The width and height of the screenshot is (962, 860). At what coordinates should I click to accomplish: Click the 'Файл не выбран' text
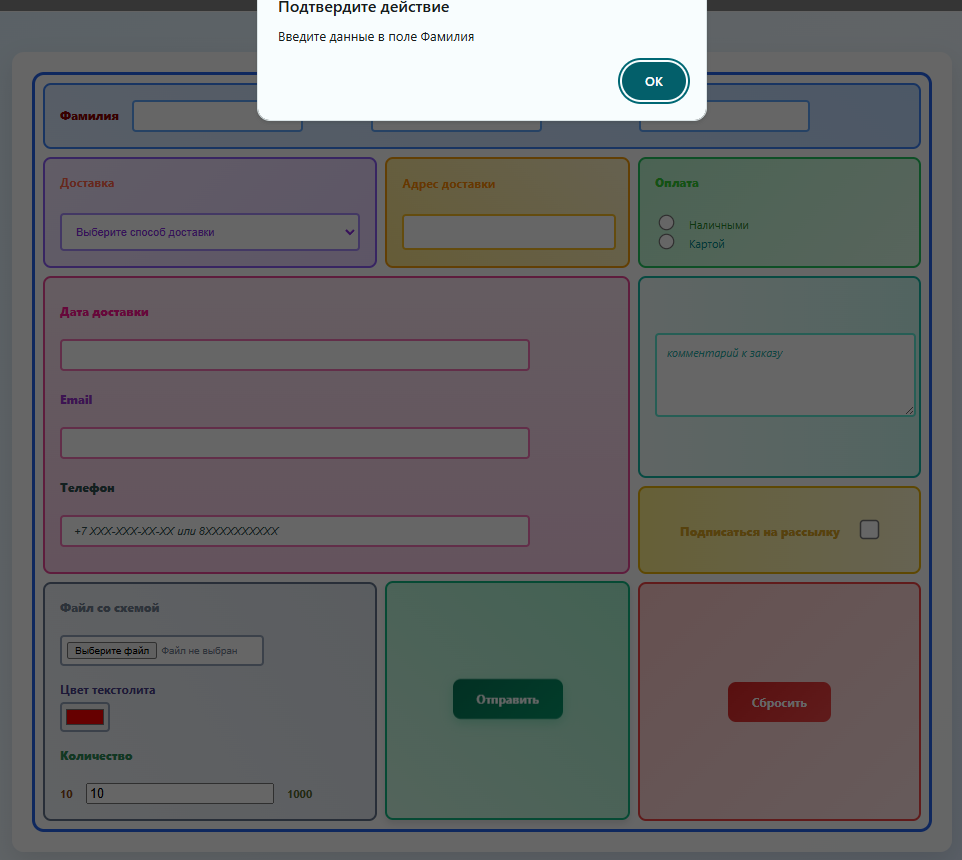[199, 651]
